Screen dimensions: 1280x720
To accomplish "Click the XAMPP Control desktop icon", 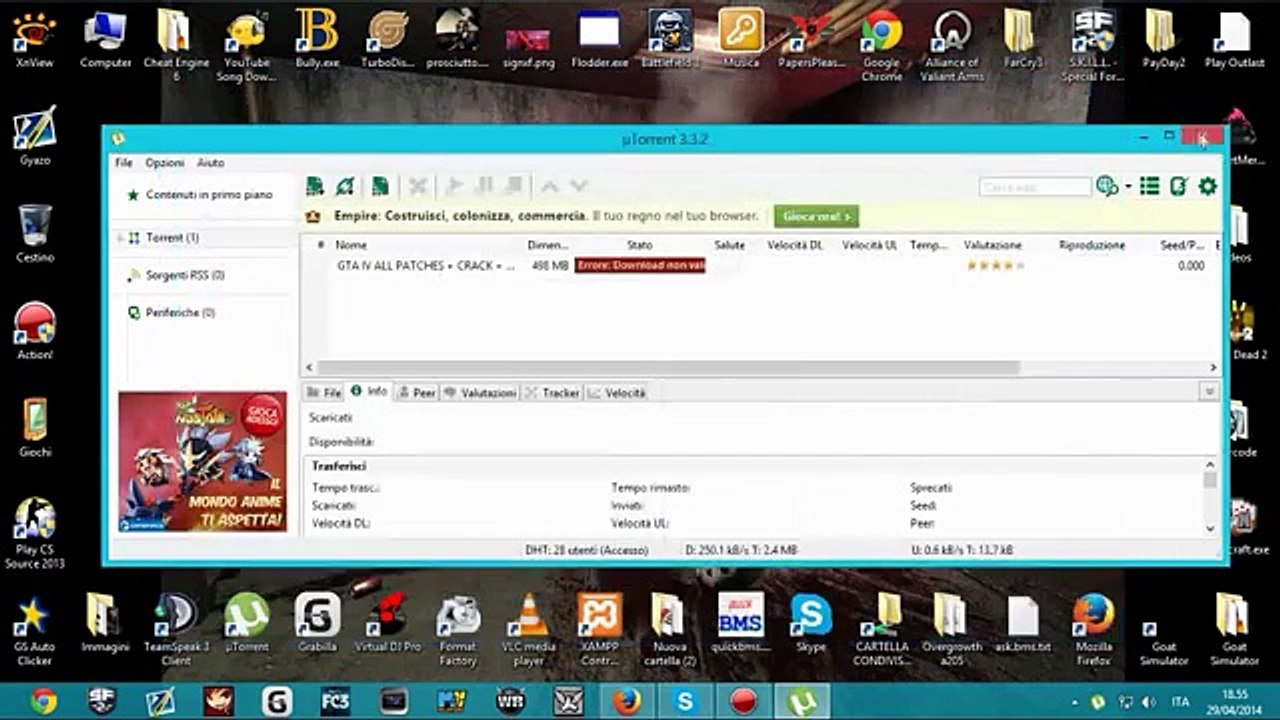I will point(600,629).
